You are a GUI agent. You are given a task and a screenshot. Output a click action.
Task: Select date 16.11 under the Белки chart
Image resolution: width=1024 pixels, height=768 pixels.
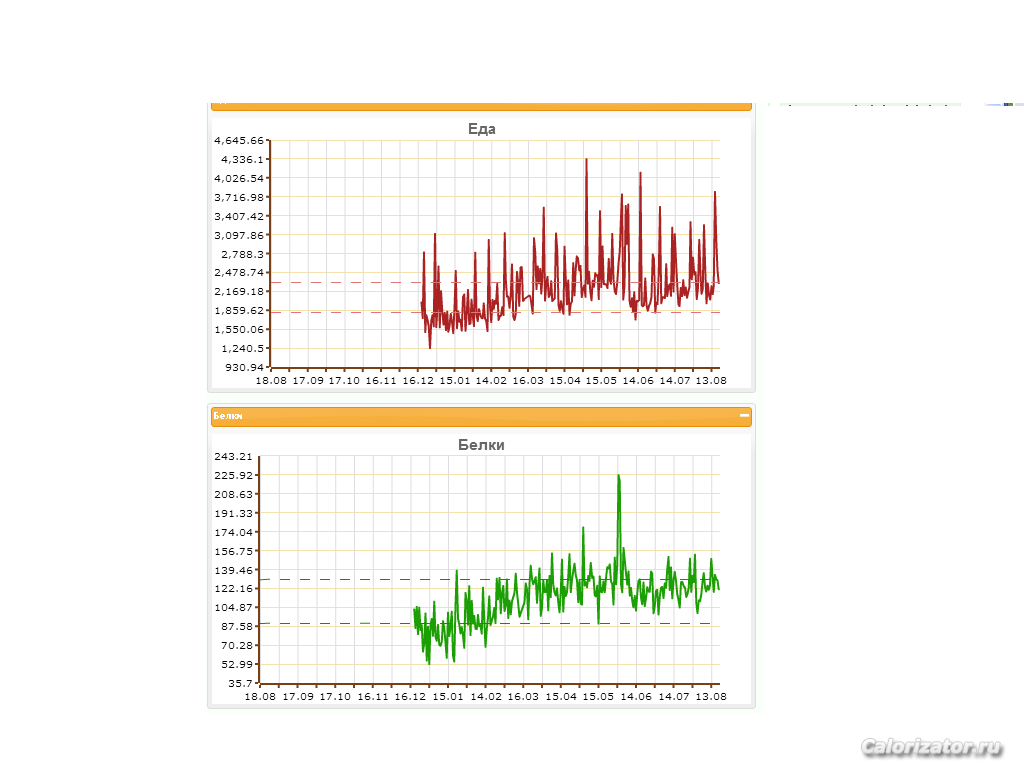click(x=373, y=696)
